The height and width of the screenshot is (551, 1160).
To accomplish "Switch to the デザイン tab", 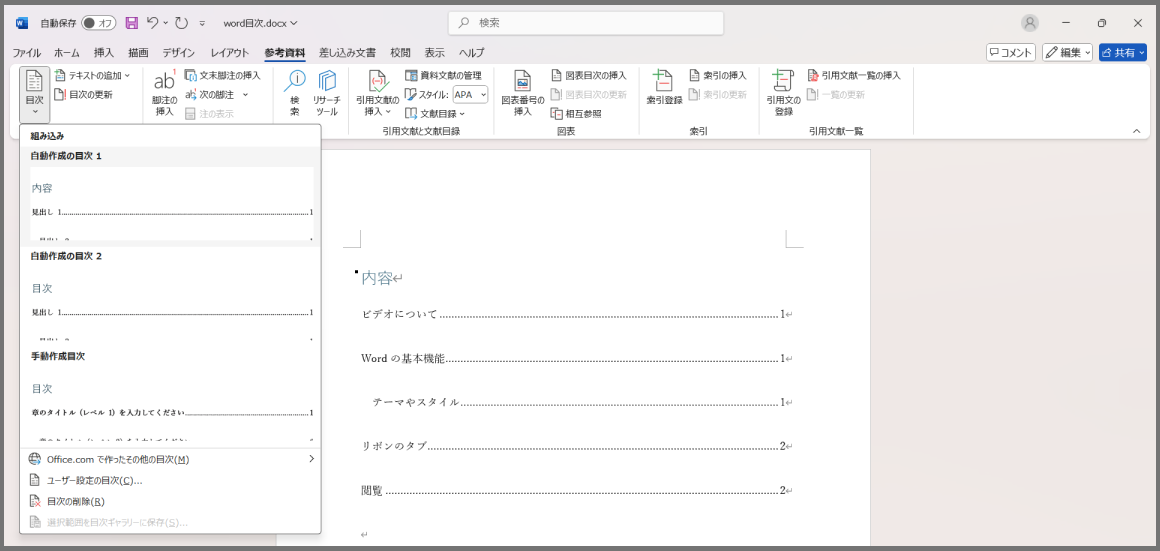I will click(x=179, y=53).
